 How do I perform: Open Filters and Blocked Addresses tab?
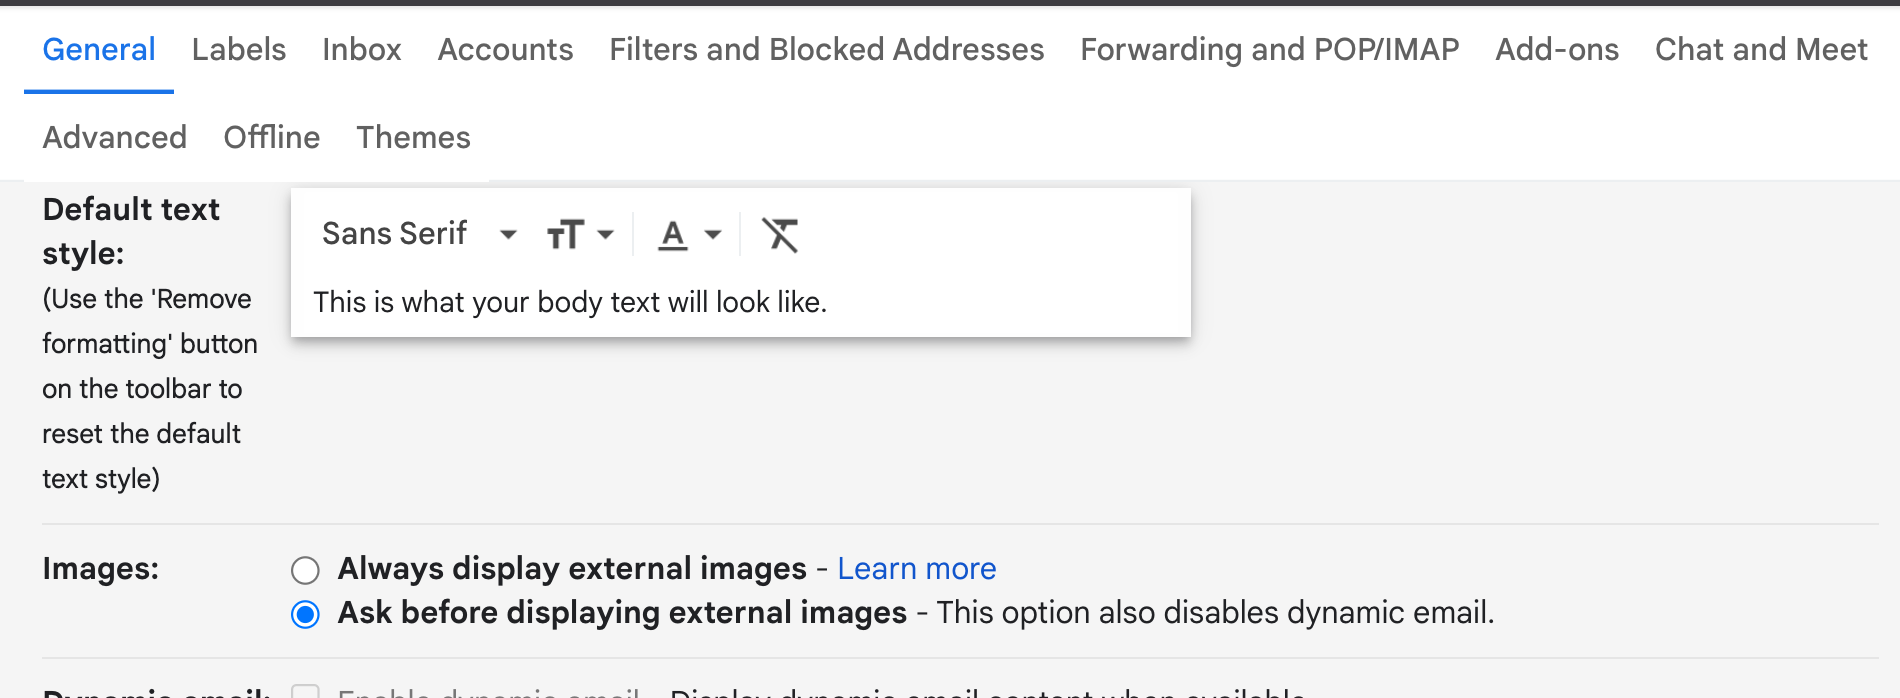click(827, 49)
